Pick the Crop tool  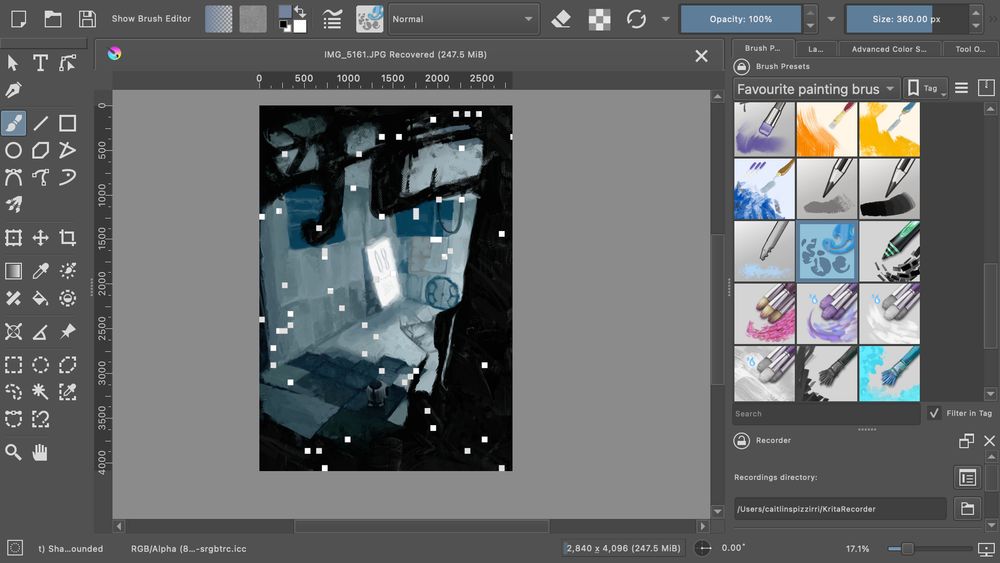pyautogui.click(x=67, y=238)
